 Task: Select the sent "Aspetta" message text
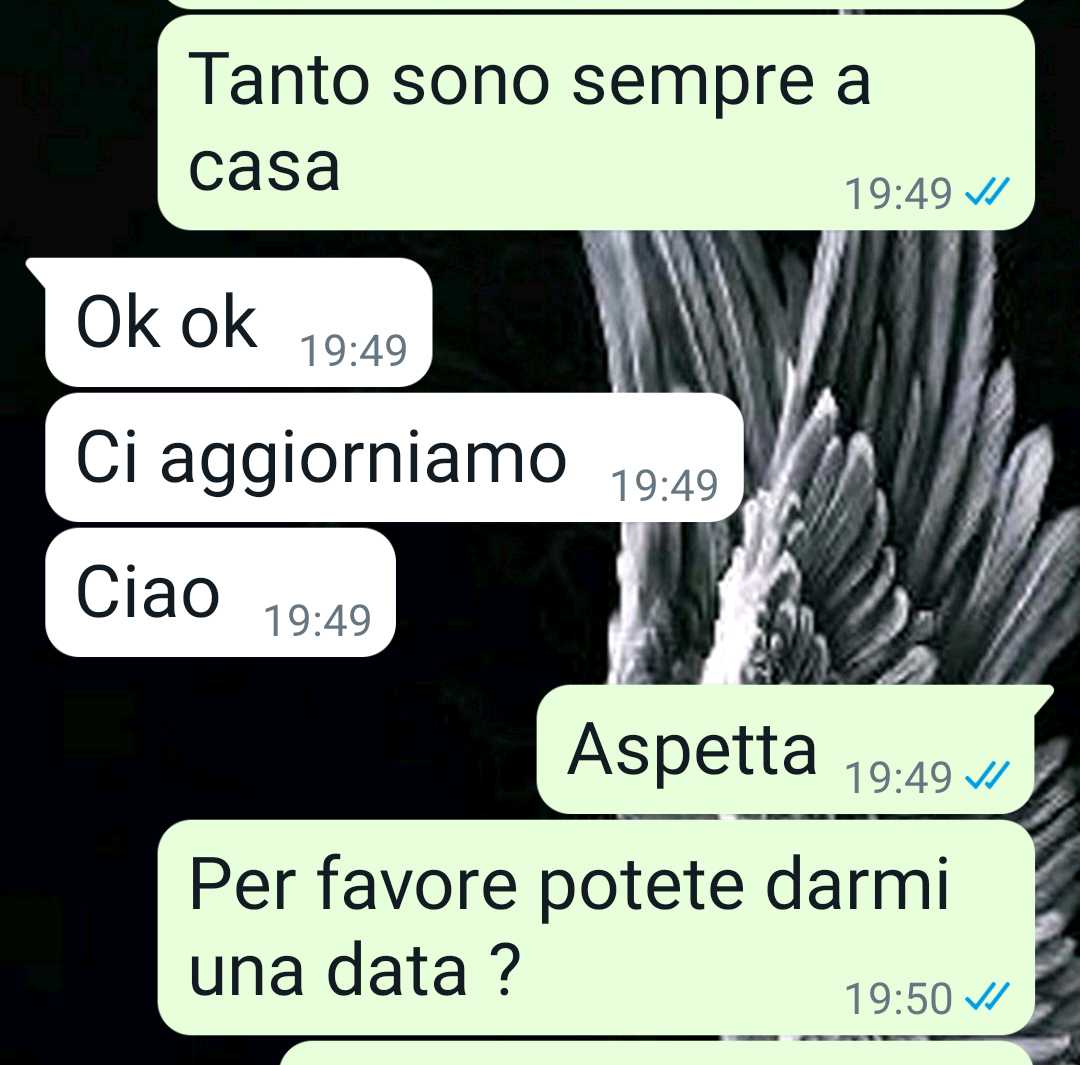pos(692,752)
